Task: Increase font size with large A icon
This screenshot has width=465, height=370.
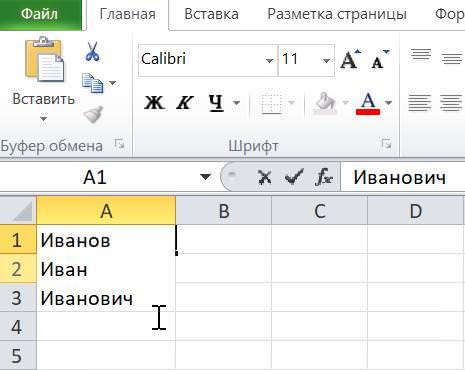Action: coord(351,60)
